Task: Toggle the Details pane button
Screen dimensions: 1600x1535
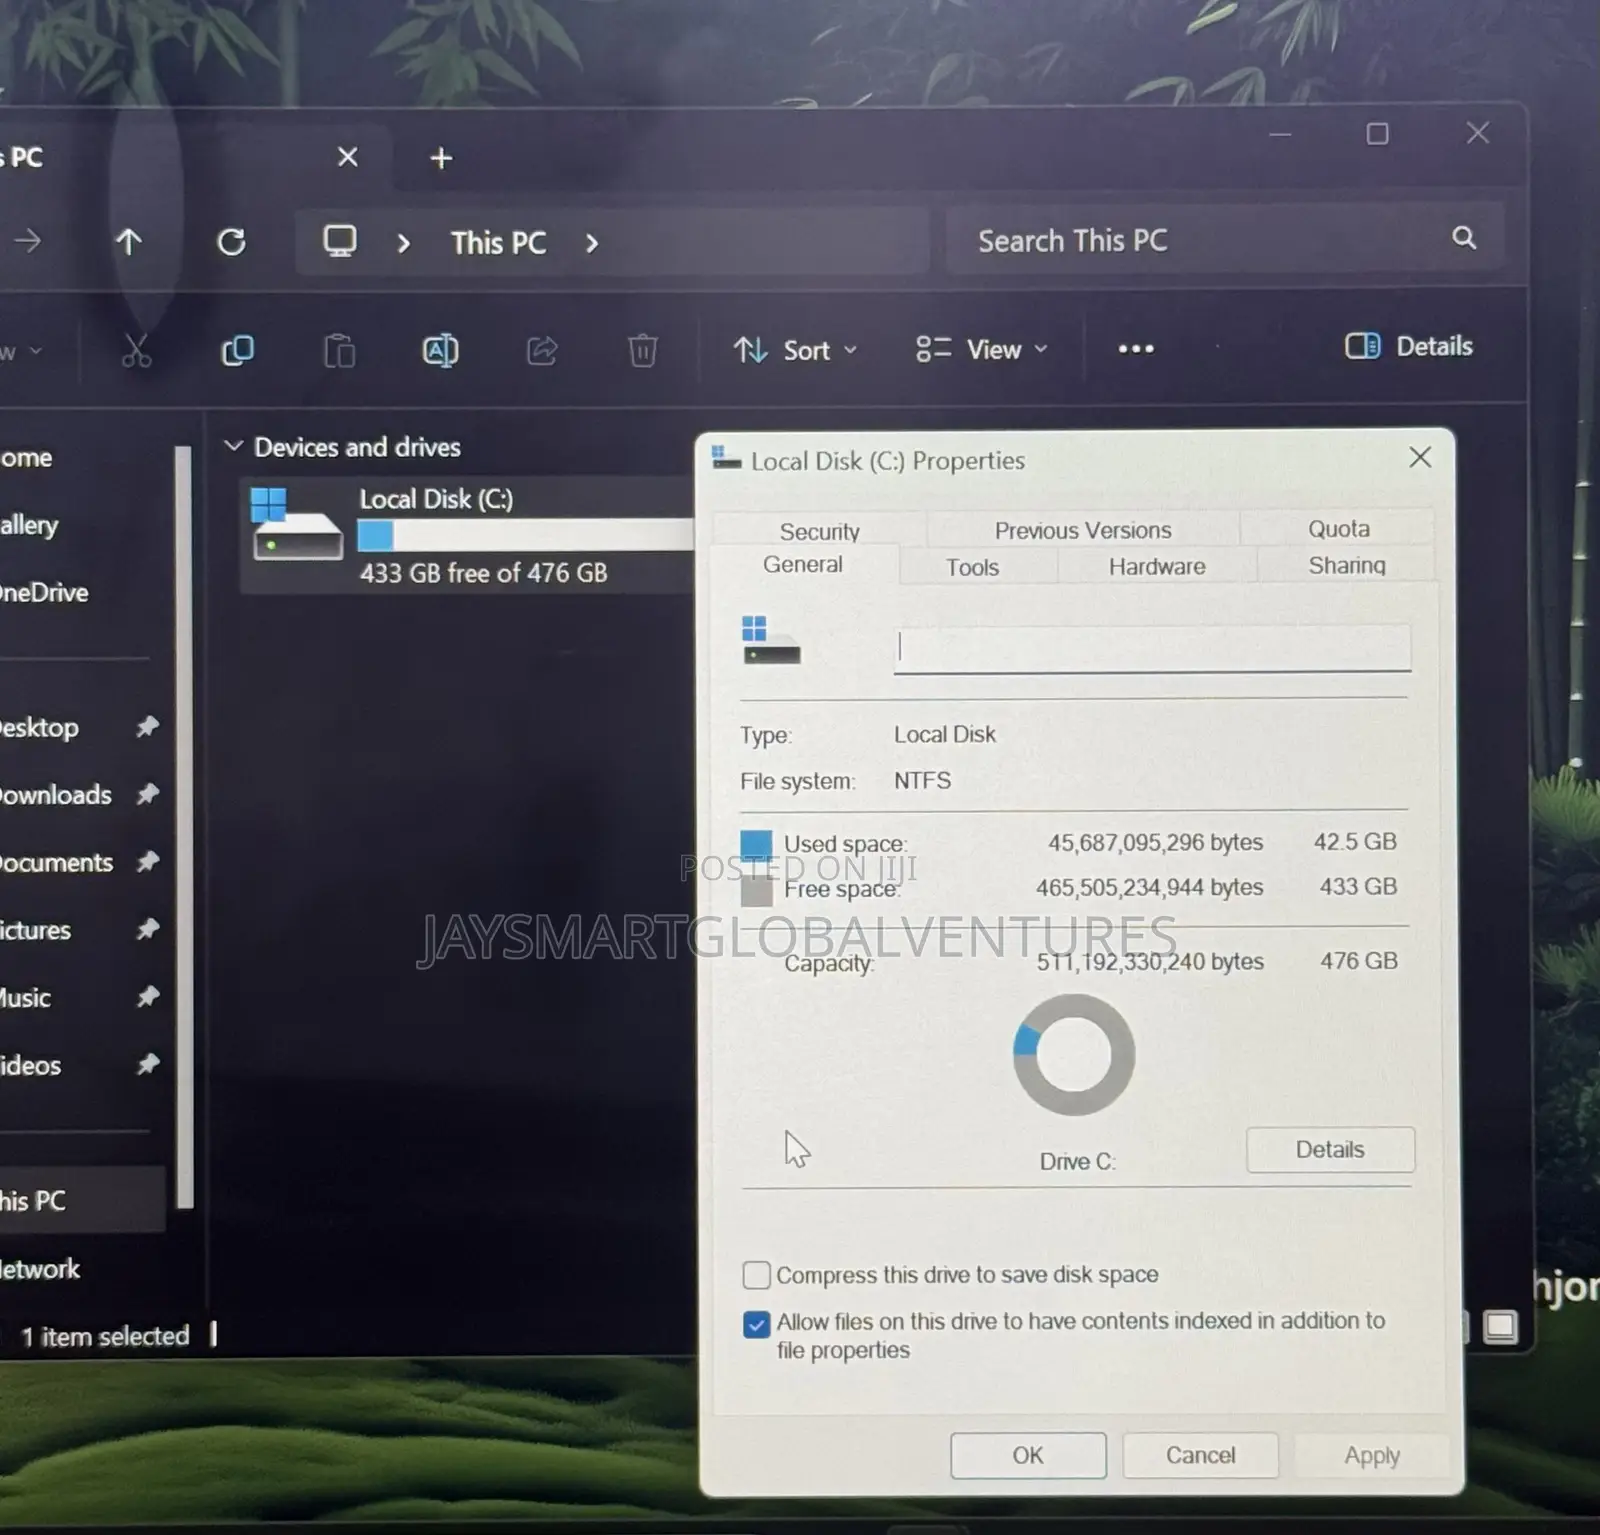Action: (x=1409, y=346)
